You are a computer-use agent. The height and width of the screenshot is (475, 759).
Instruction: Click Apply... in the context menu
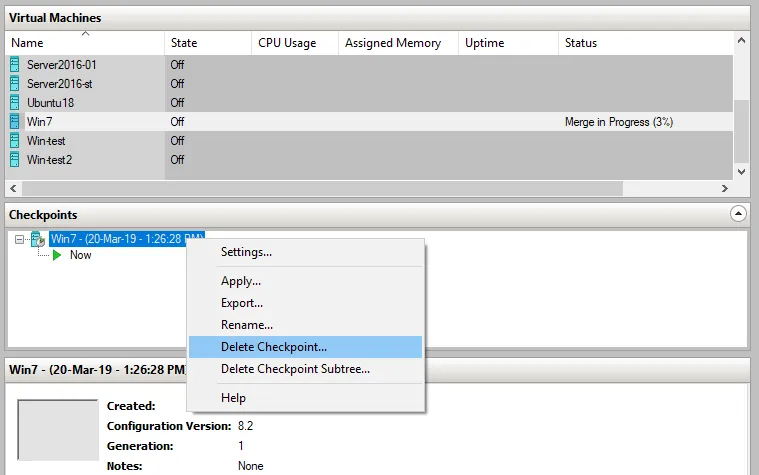[241, 281]
